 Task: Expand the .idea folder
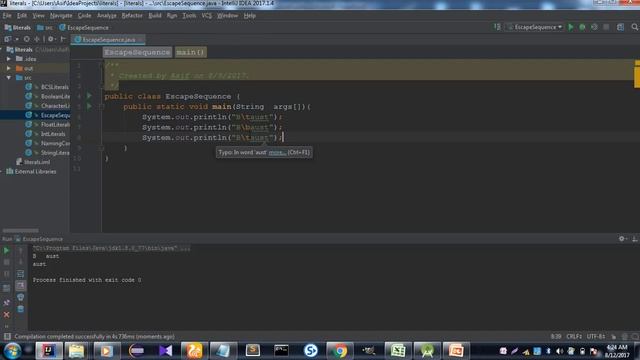click(9, 59)
